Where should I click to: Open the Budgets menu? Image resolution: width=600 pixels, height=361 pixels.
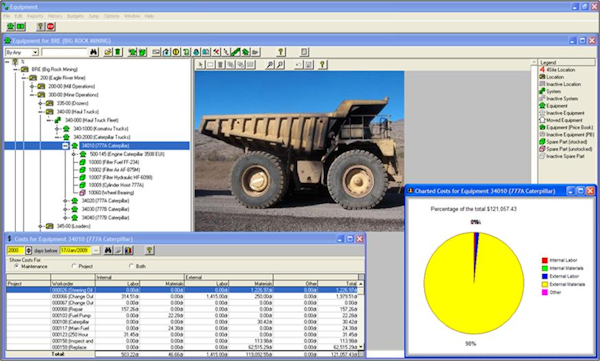(x=75, y=16)
